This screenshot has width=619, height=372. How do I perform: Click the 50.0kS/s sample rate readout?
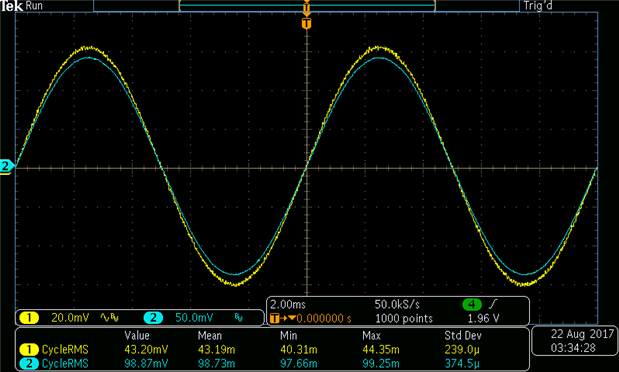click(397, 304)
